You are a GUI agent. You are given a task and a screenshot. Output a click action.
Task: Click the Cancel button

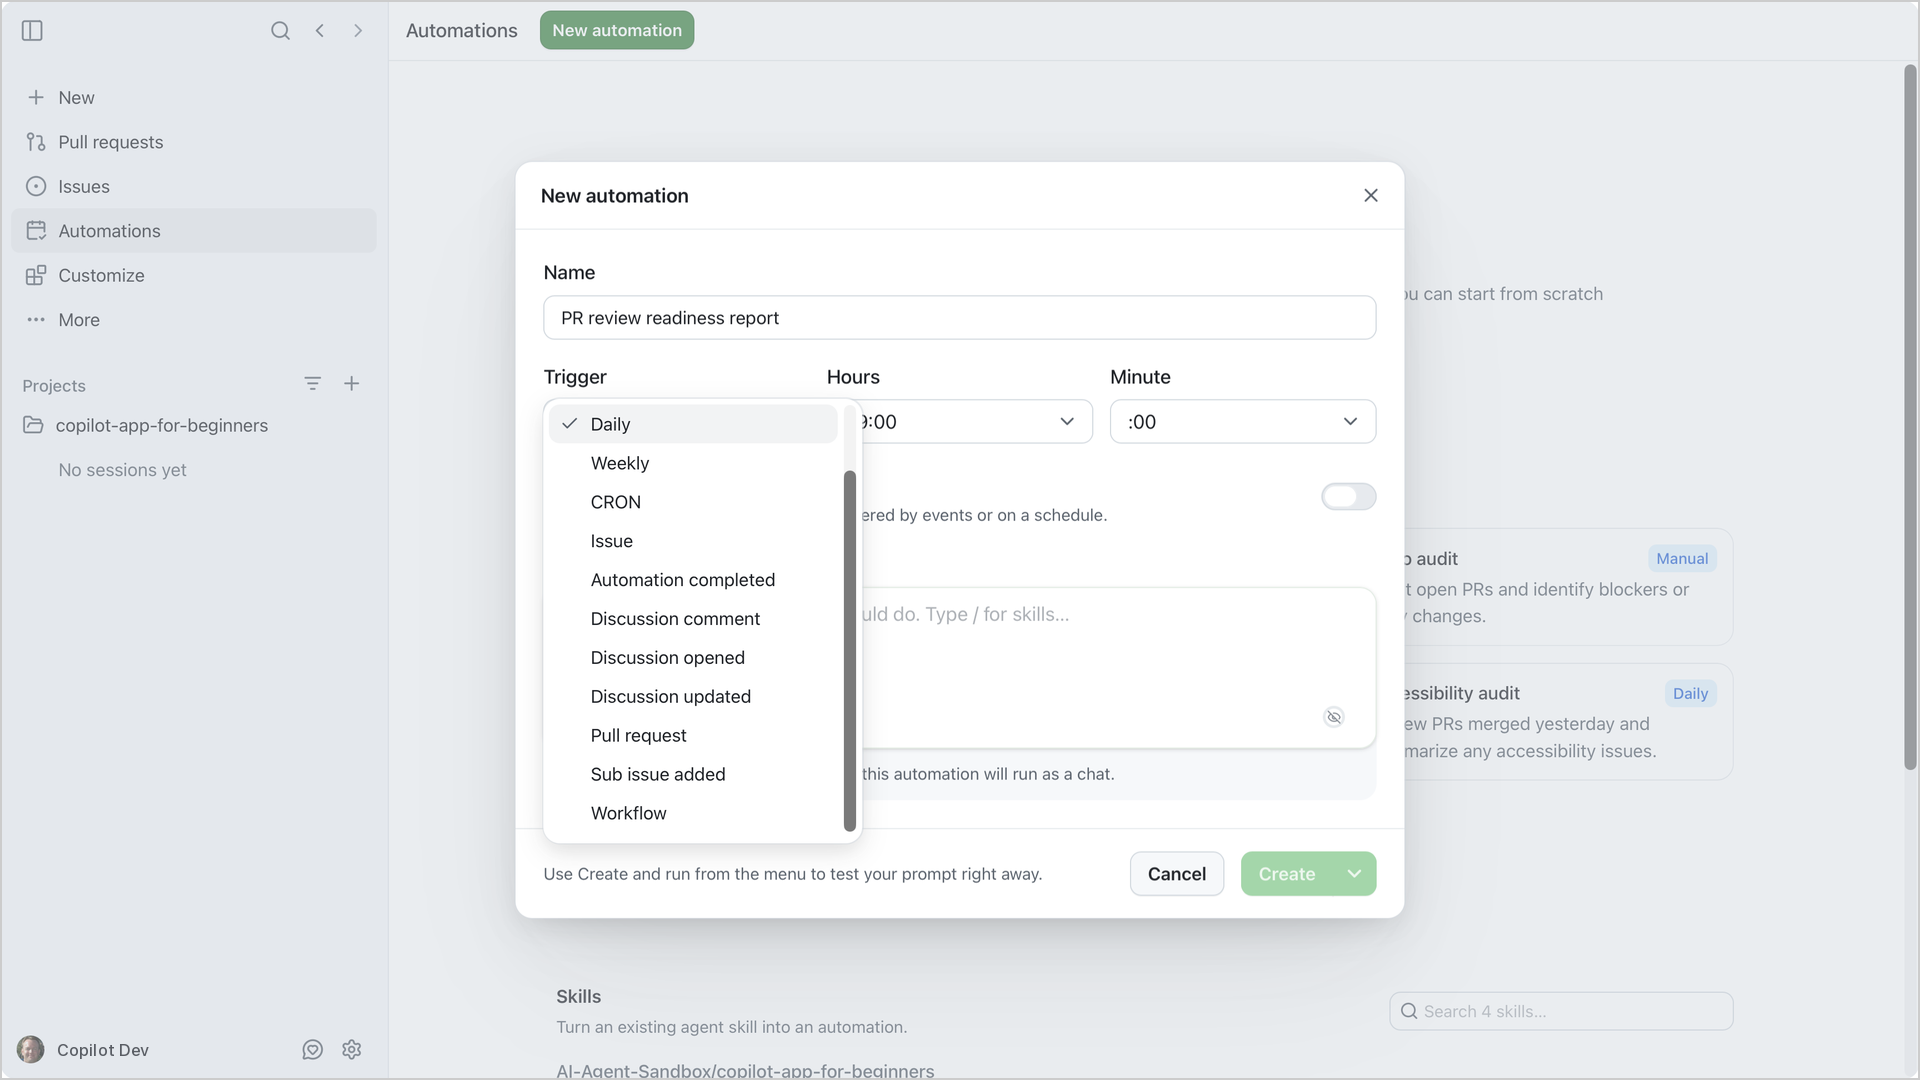tap(1177, 874)
